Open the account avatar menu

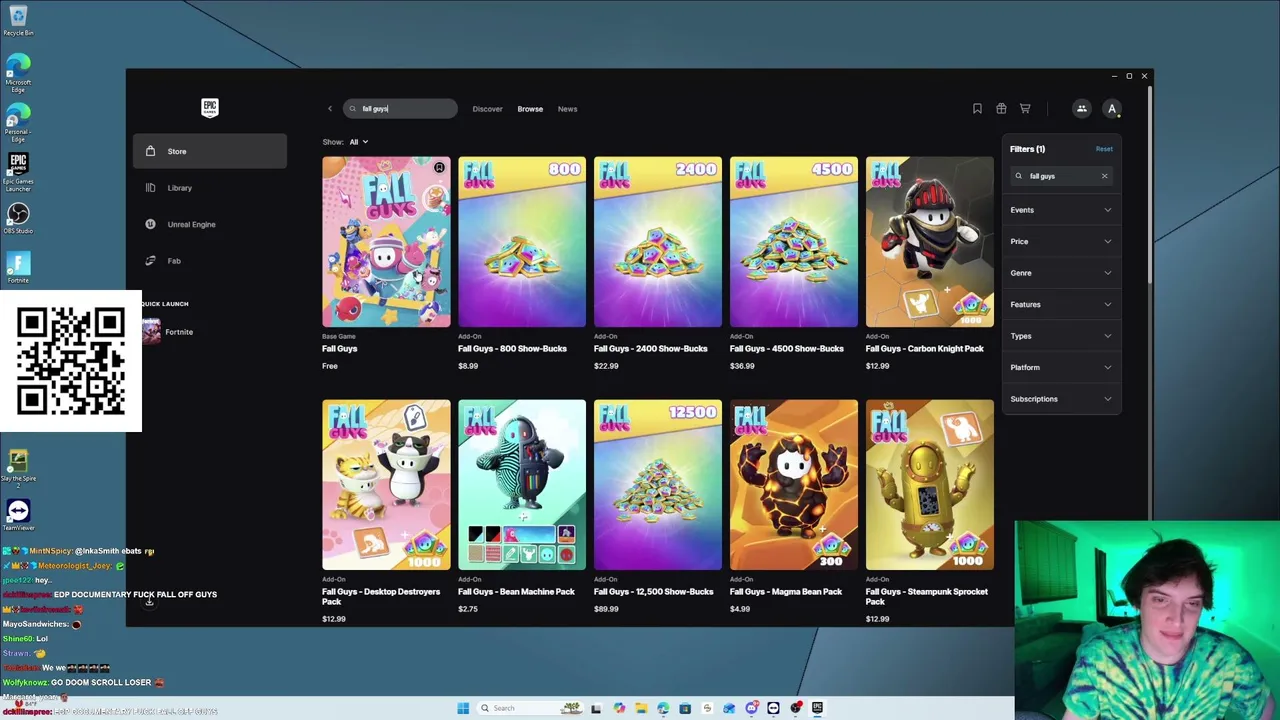click(1111, 109)
